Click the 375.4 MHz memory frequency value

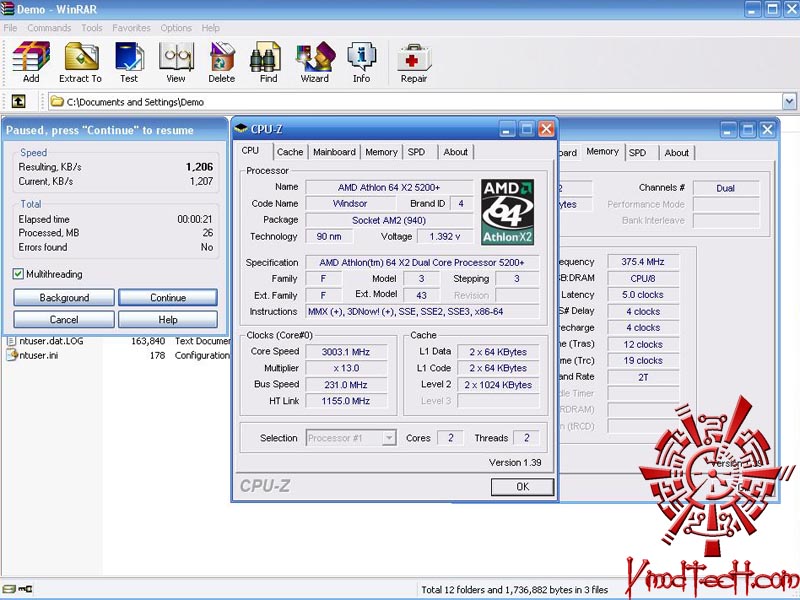pos(643,262)
